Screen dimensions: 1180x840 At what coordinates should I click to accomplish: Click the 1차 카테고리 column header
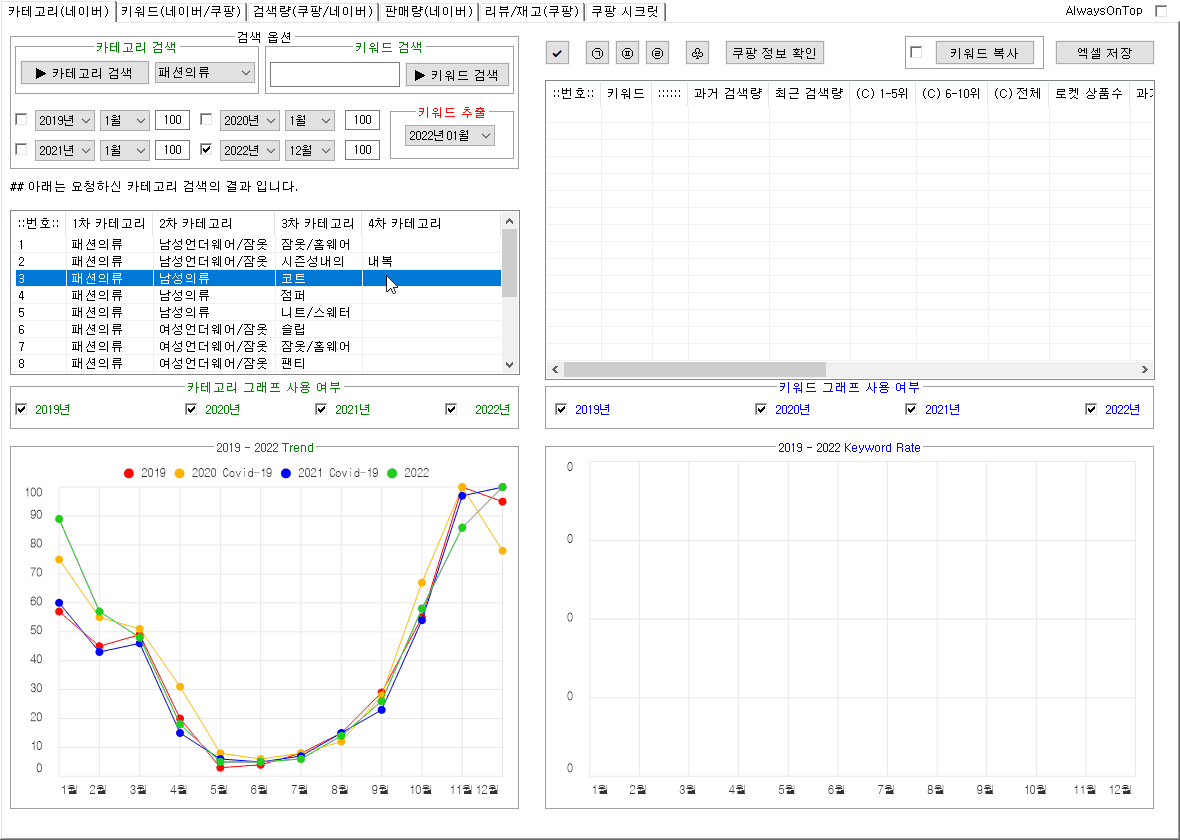pyautogui.click(x=109, y=224)
